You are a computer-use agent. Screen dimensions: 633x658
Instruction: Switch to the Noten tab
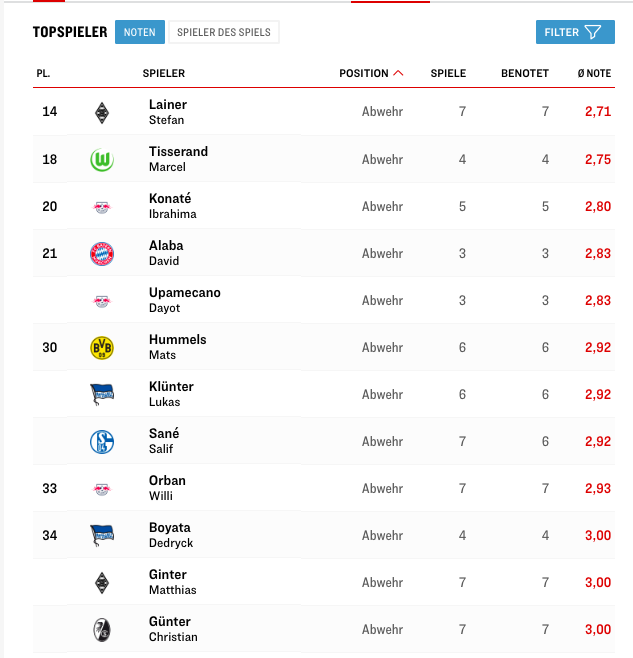140,32
